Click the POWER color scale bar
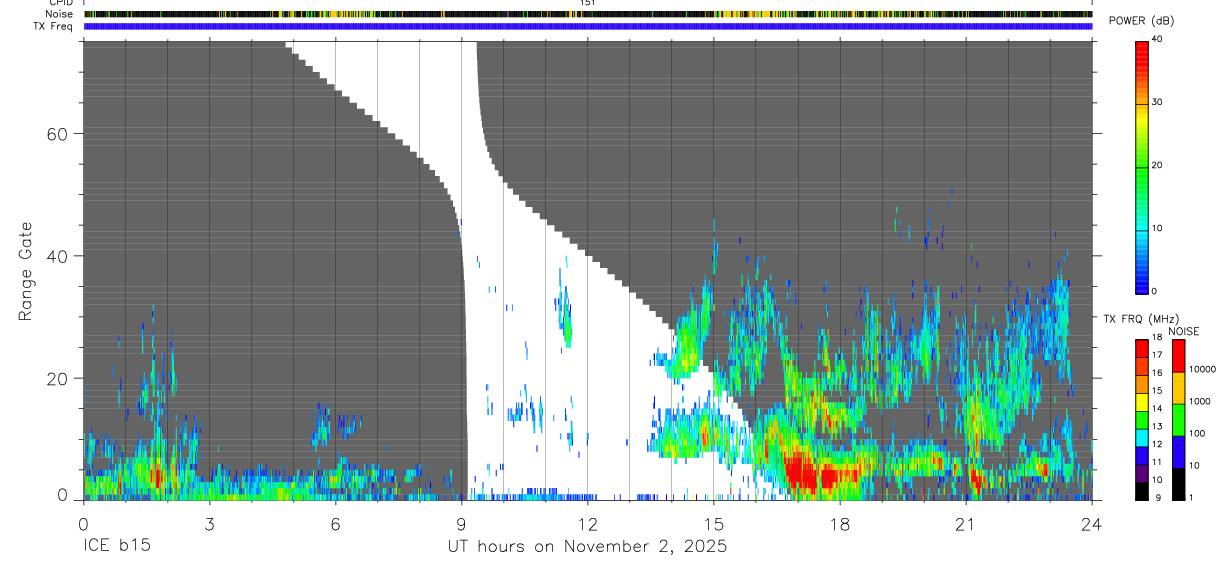The height and width of the screenshot is (567, 1228). coord(1142,166)
